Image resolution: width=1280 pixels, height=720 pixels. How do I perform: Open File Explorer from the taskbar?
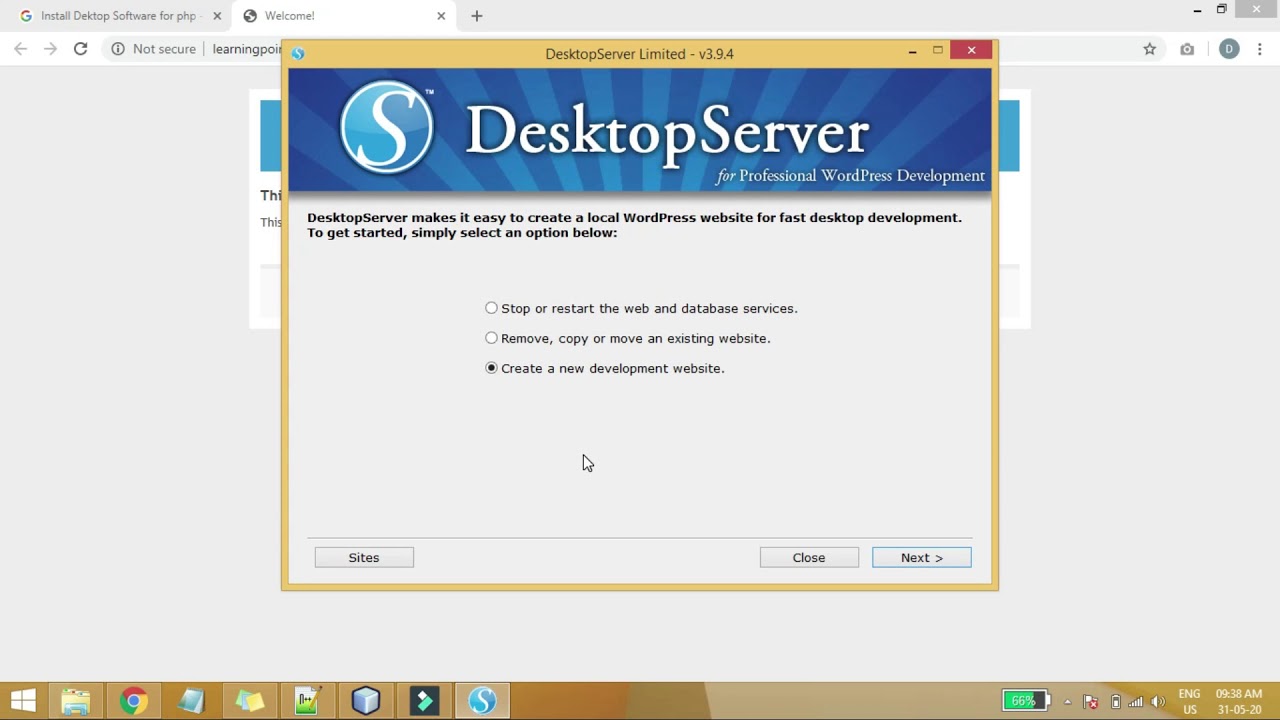coord(76,701)
